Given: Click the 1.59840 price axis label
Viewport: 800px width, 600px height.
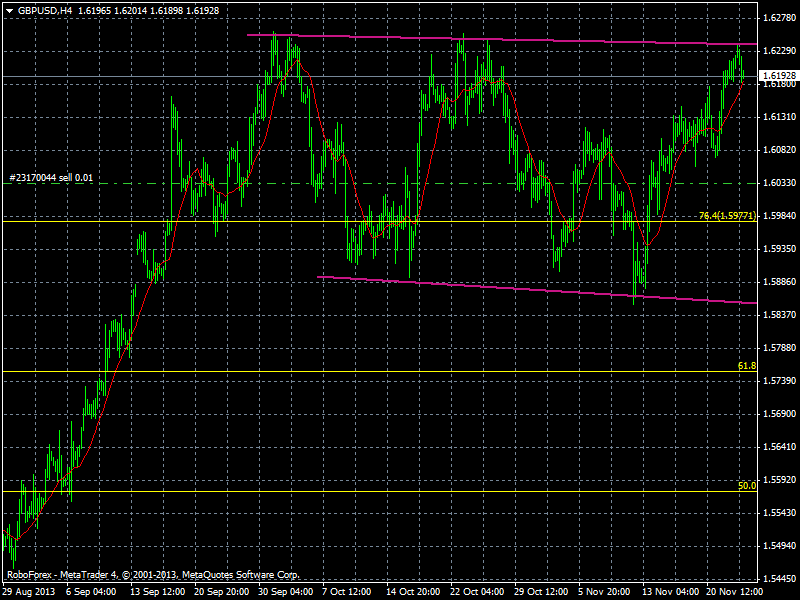Looking at the screenshot, I should tap(779, 216).
